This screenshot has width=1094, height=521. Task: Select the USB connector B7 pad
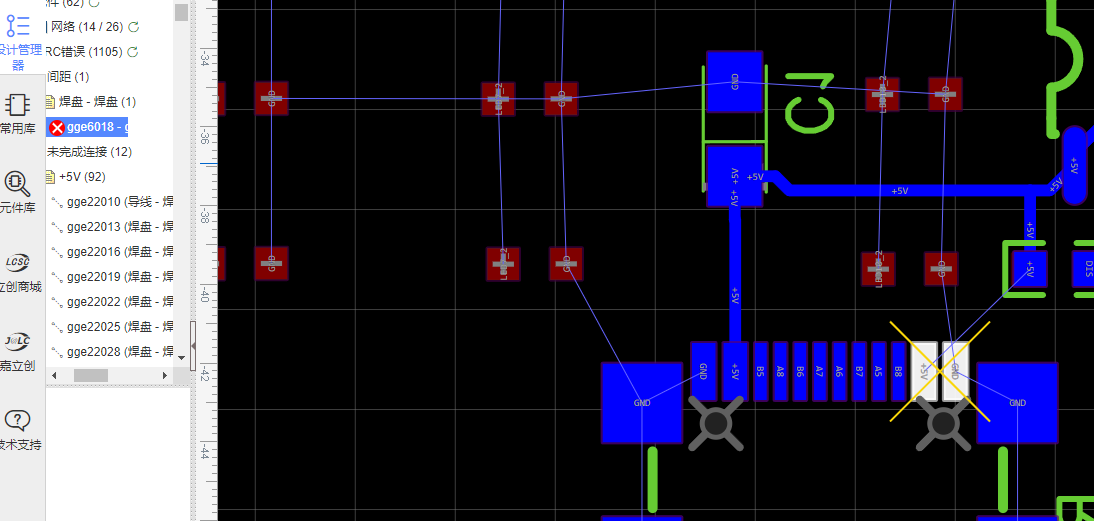[859, 371]
